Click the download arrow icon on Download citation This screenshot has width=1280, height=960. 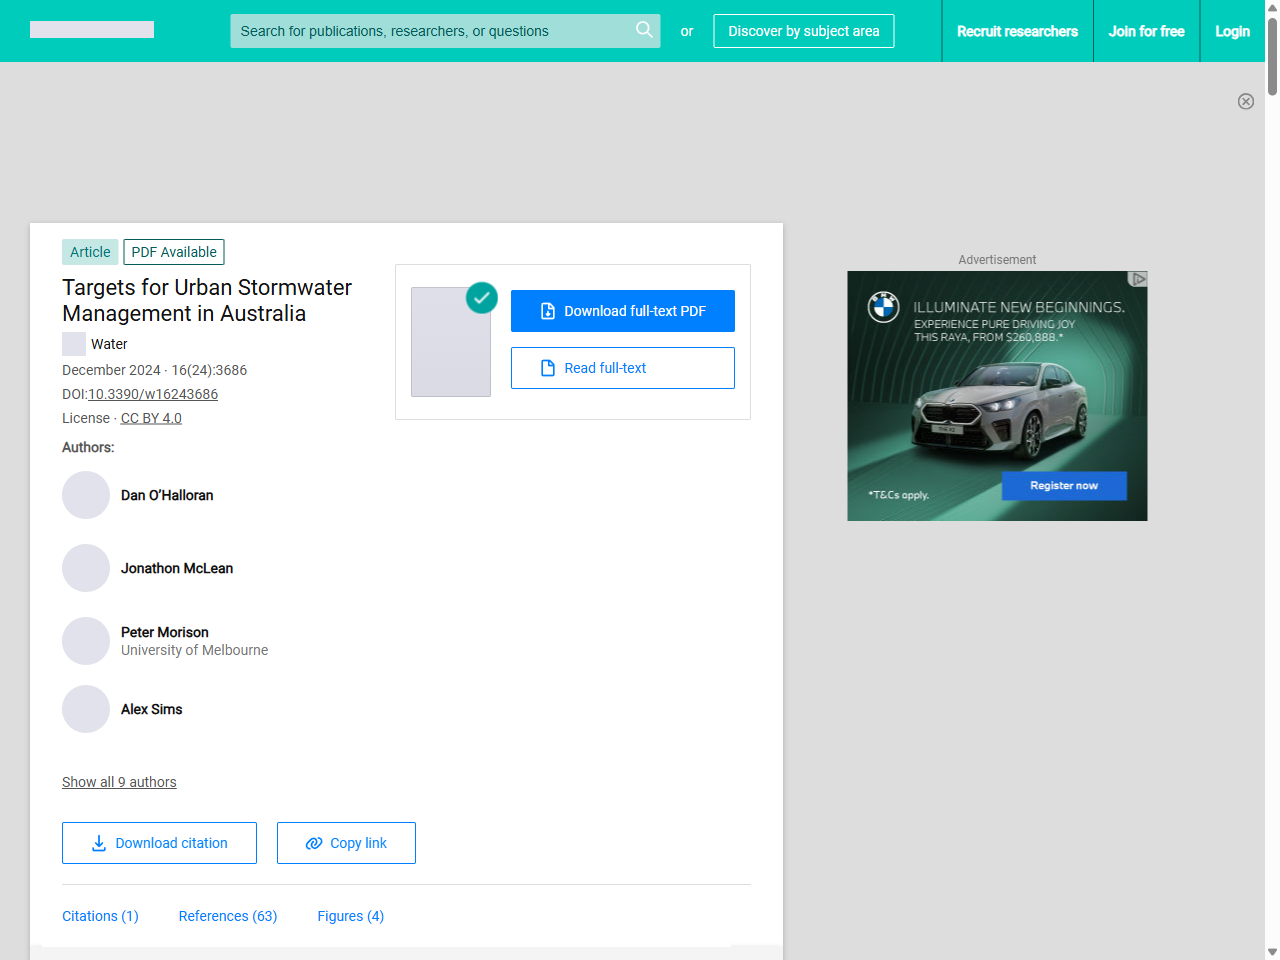tap(98, 843)
